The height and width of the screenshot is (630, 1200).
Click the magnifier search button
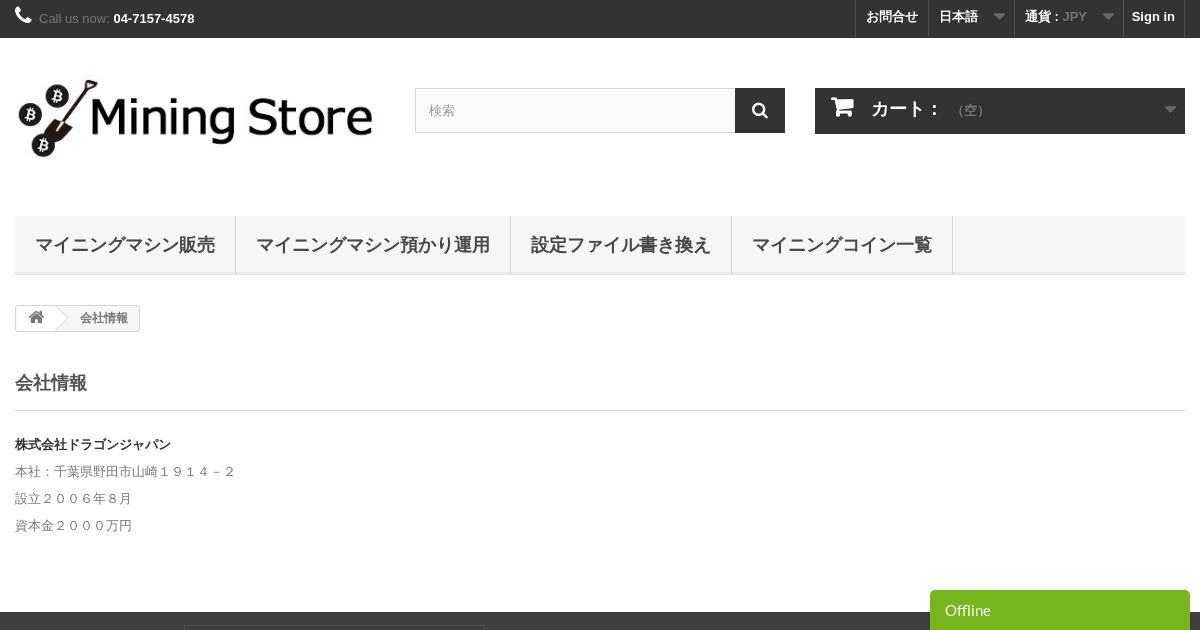[x=760, y=110]
